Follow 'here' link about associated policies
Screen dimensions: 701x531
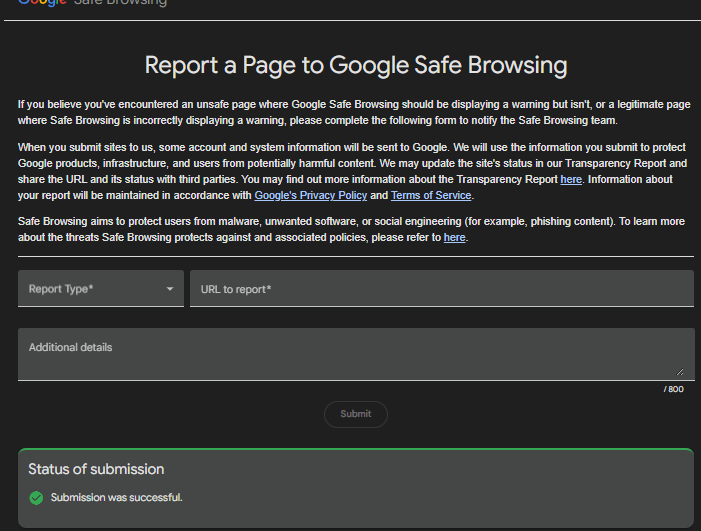tap(454, 238)
